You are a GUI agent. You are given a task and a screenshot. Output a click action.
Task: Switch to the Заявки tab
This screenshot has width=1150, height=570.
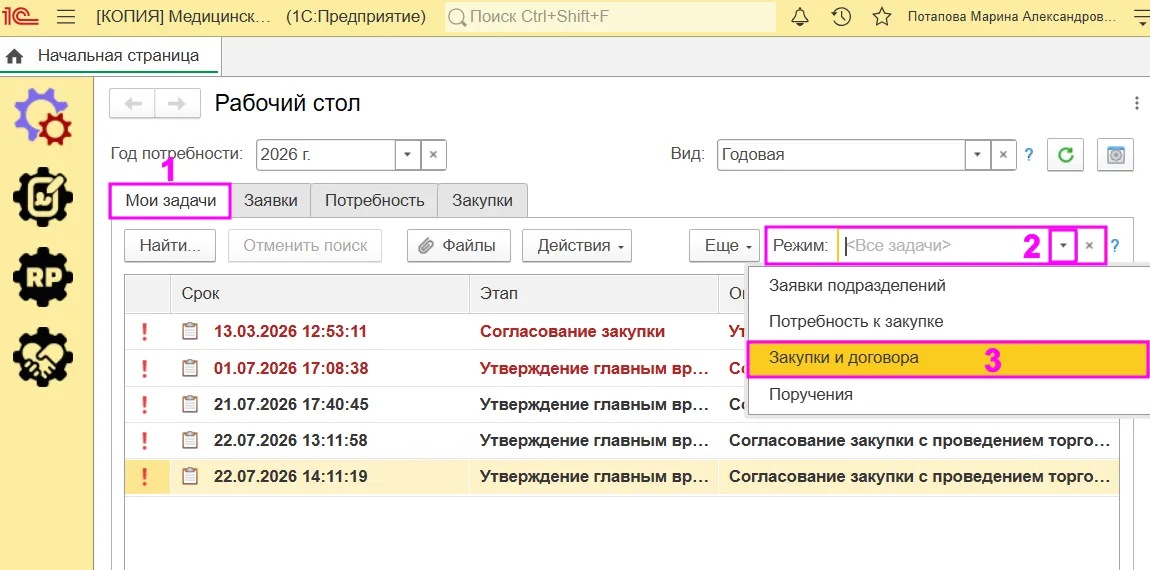point(271,200)
